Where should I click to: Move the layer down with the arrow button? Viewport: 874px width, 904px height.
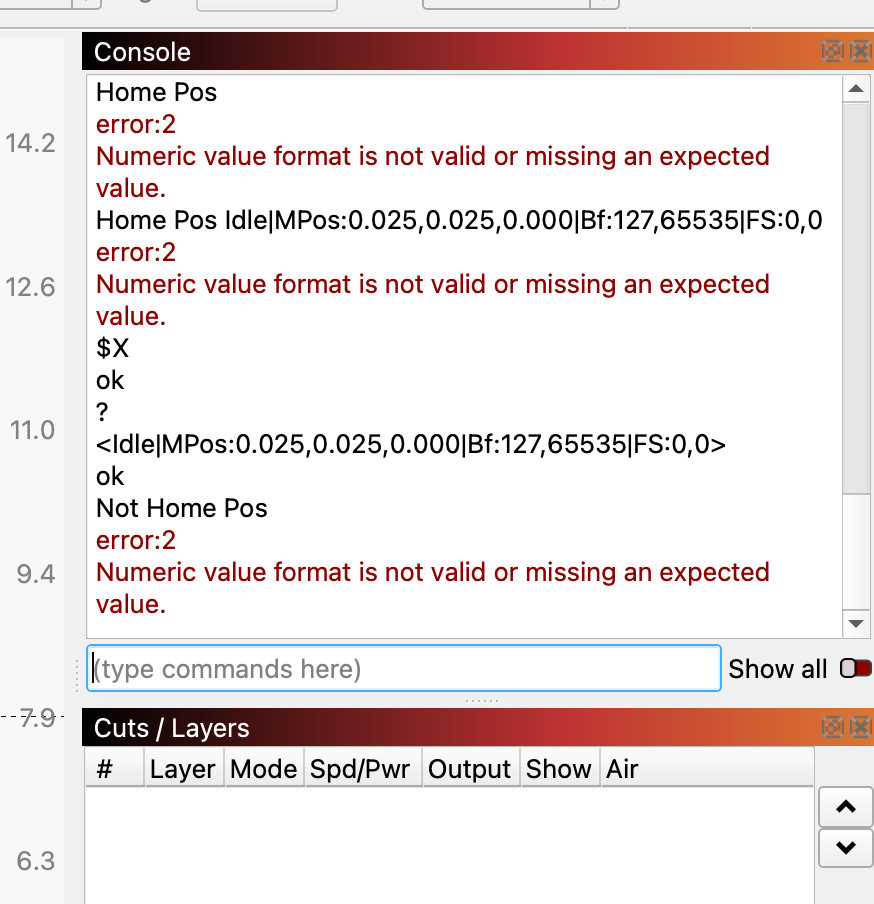coord(846,848)
